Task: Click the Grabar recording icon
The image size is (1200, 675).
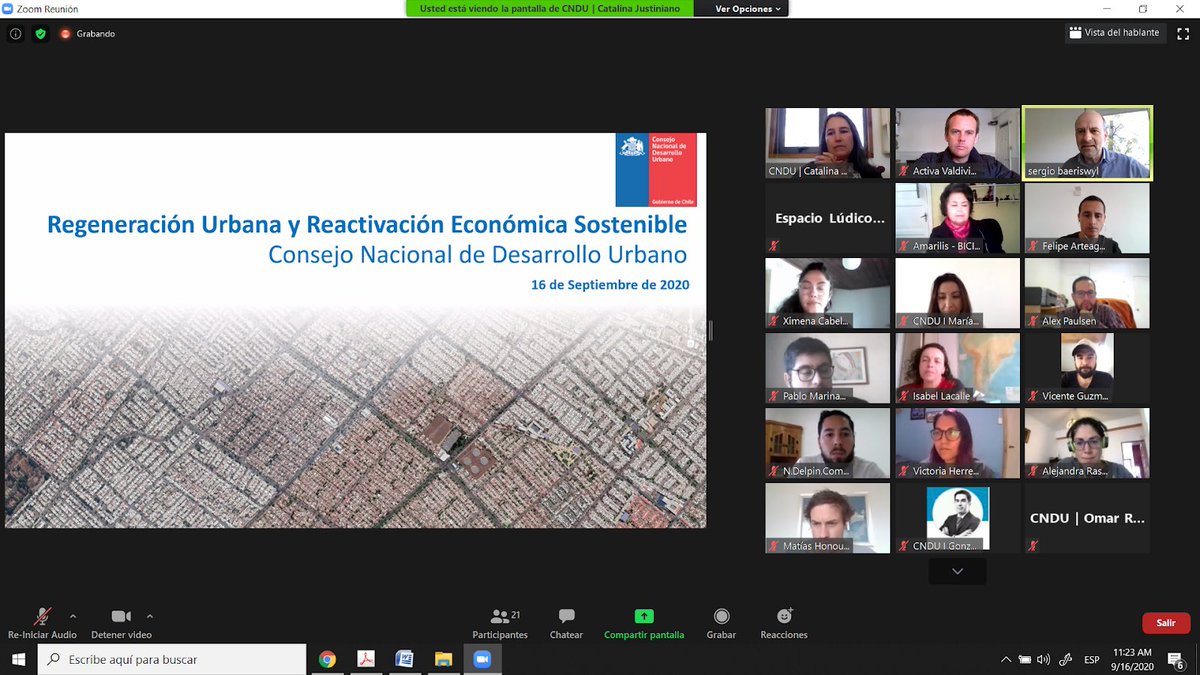Action: [x=721, y=618]
